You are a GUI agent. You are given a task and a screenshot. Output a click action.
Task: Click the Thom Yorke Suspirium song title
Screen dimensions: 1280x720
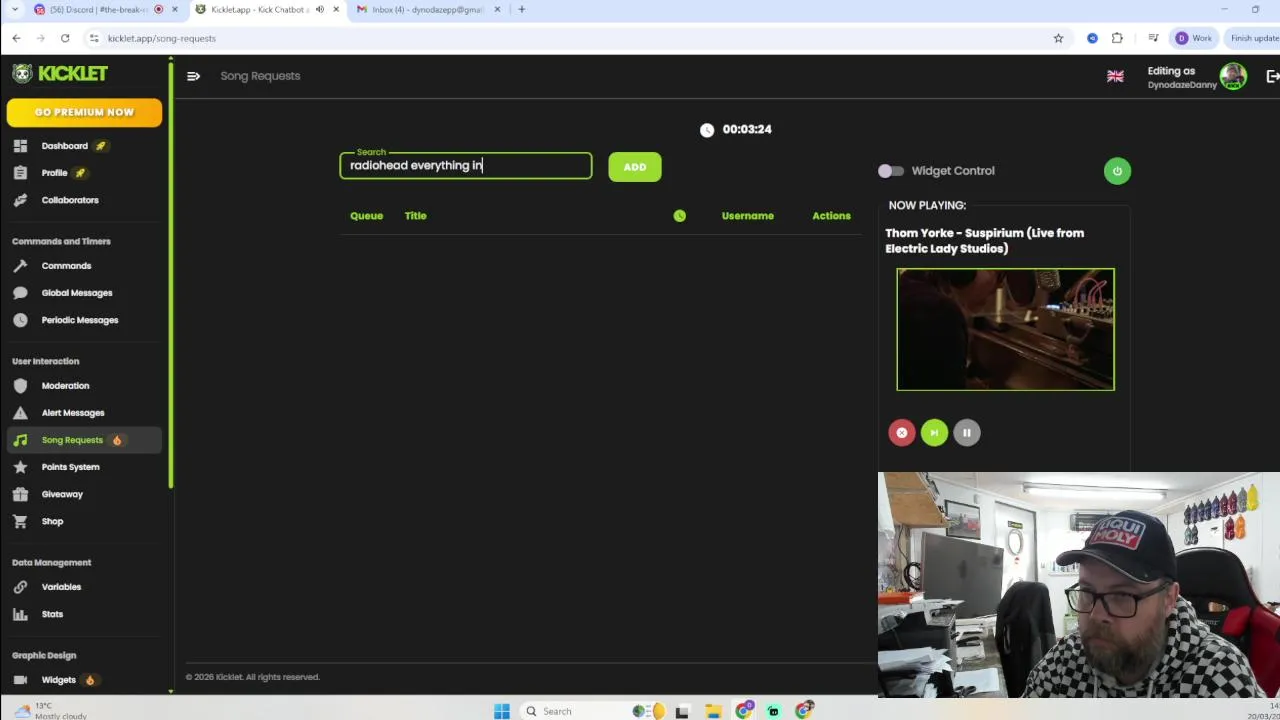985,241
